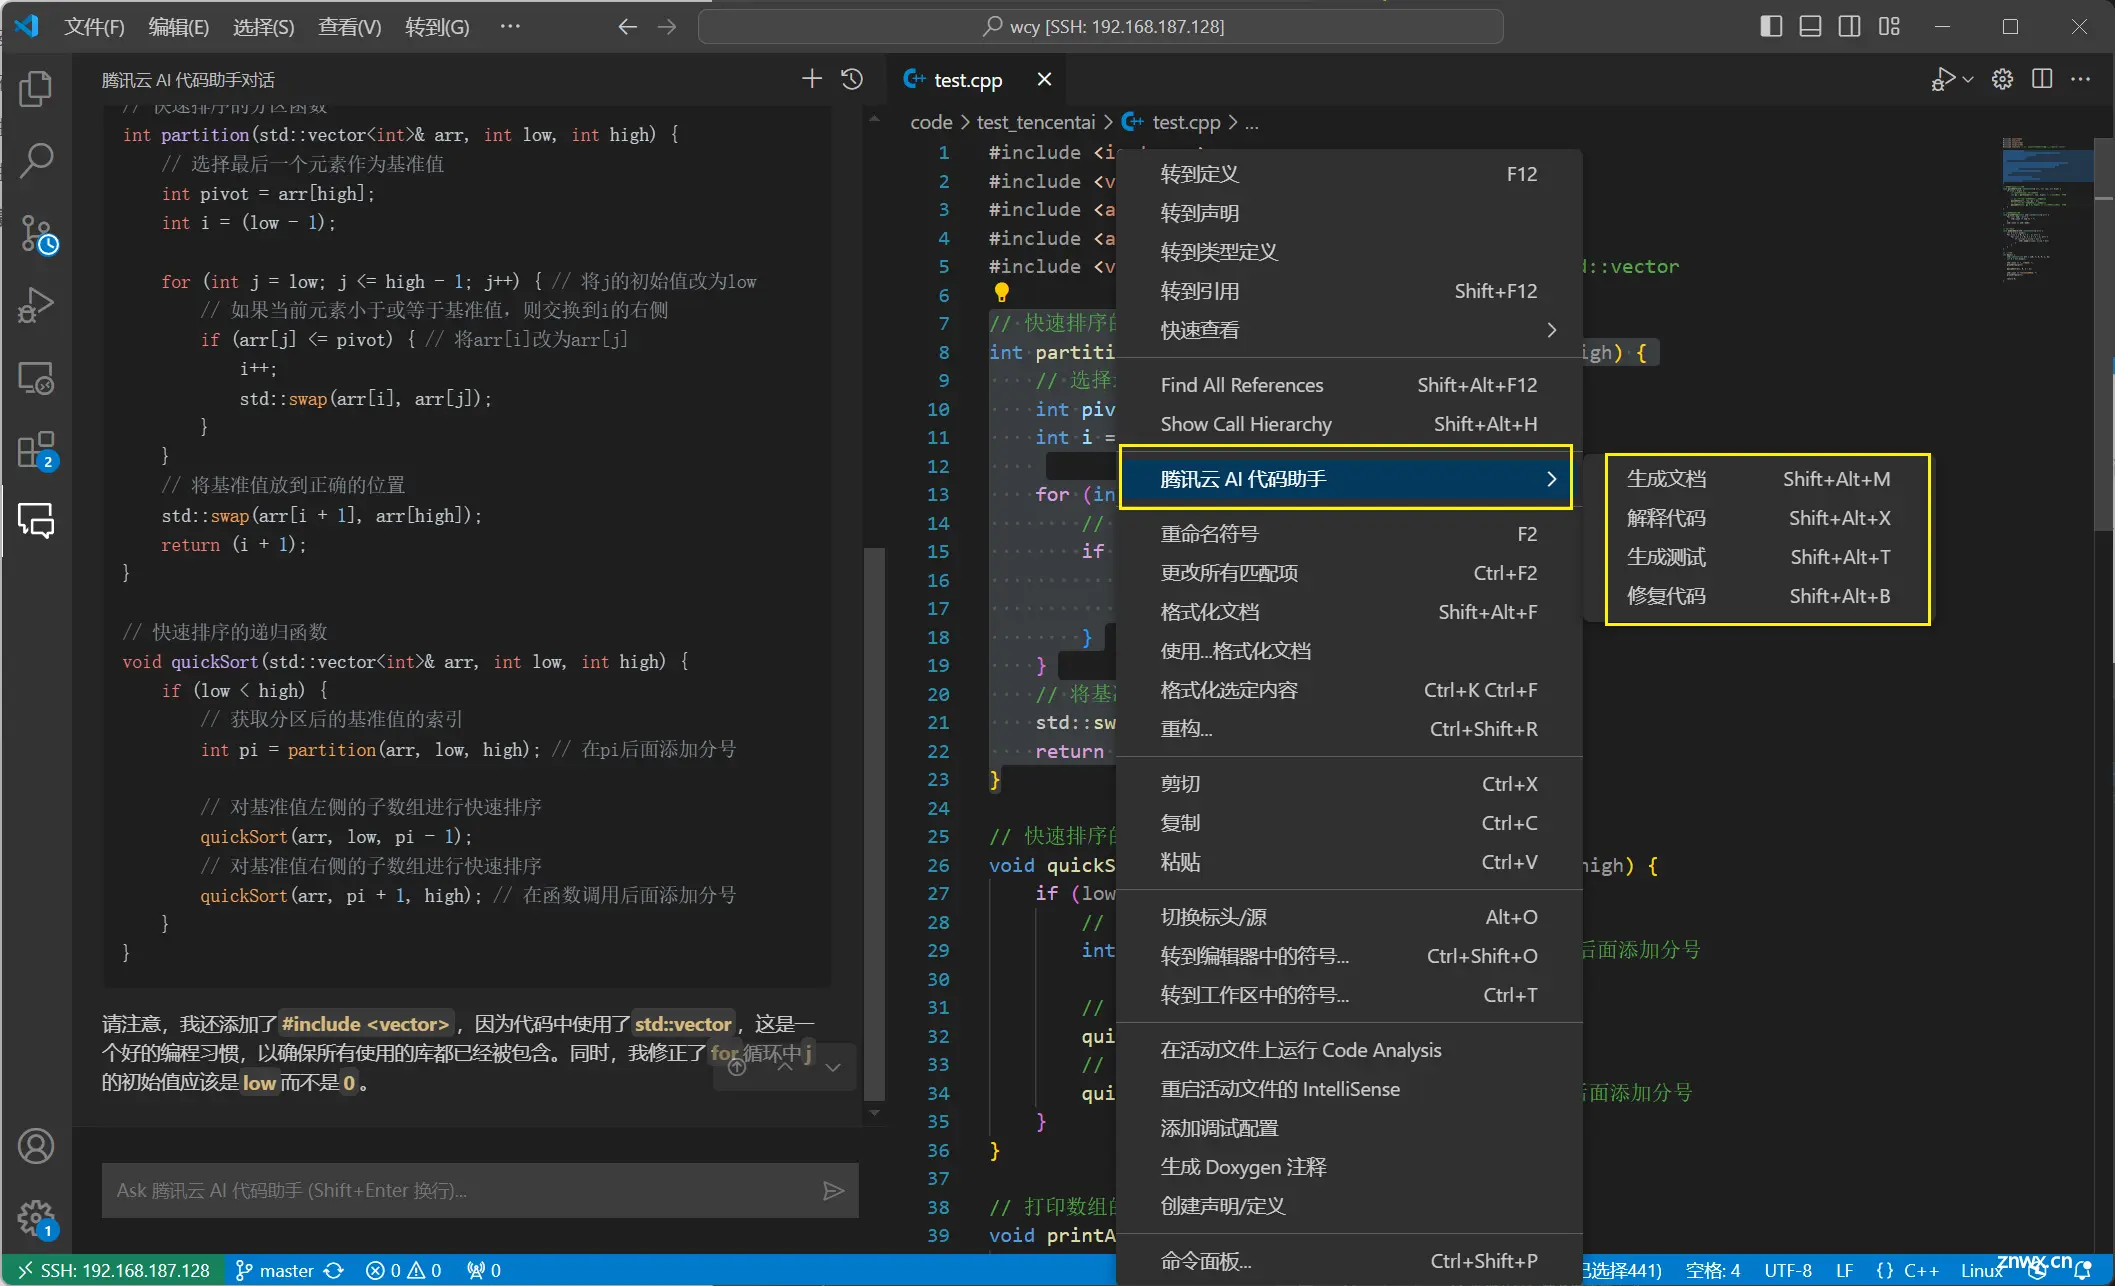Open Manage gear icon in activity bar
Viewport: 2115px width, 1286px height.
[36, 1219]
